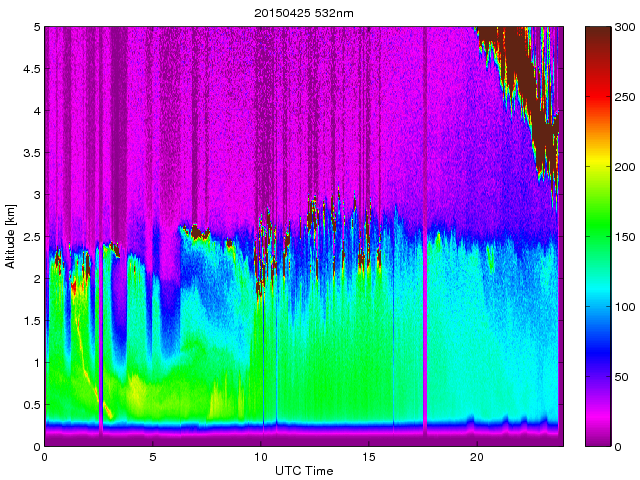Viewport: 640px width, 480px height.
Task: Click the y-axis tick label 4.5
Action: pyautogui.click(x=32, y=69)
